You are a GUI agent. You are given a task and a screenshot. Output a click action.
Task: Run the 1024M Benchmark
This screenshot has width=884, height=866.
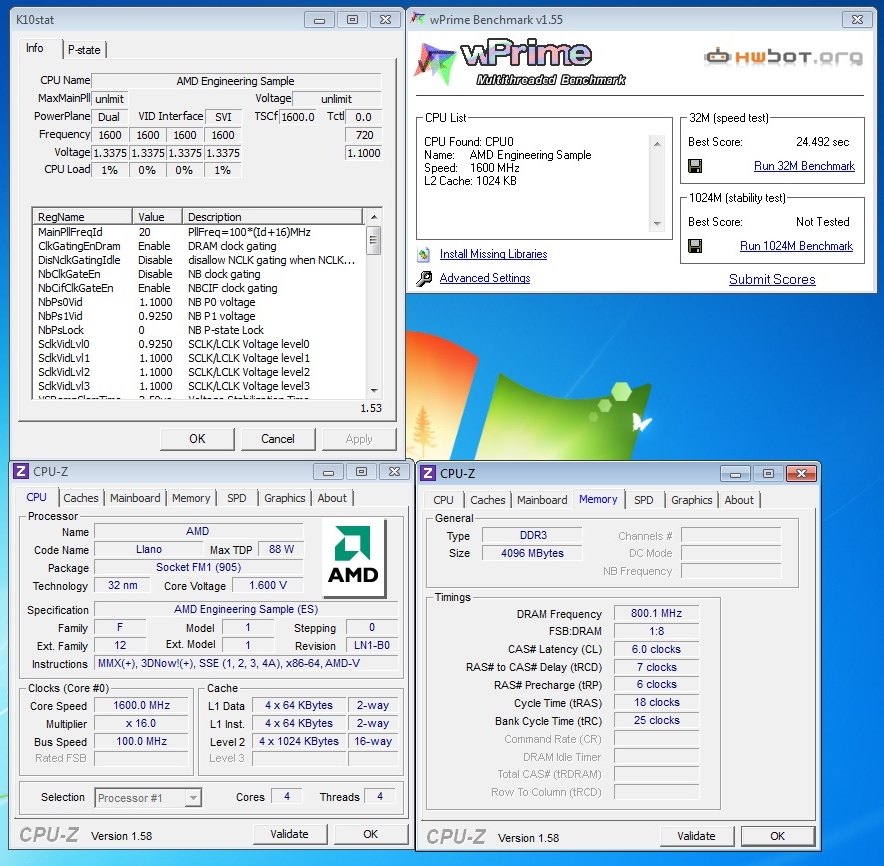(797, 246)
